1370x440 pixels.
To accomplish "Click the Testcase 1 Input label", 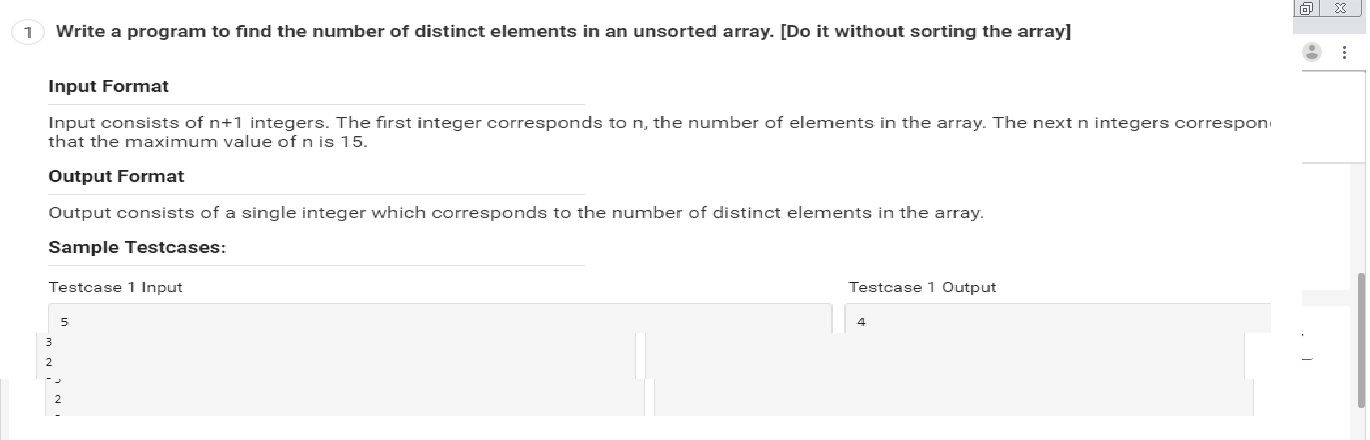I will (x=115, y=287).
